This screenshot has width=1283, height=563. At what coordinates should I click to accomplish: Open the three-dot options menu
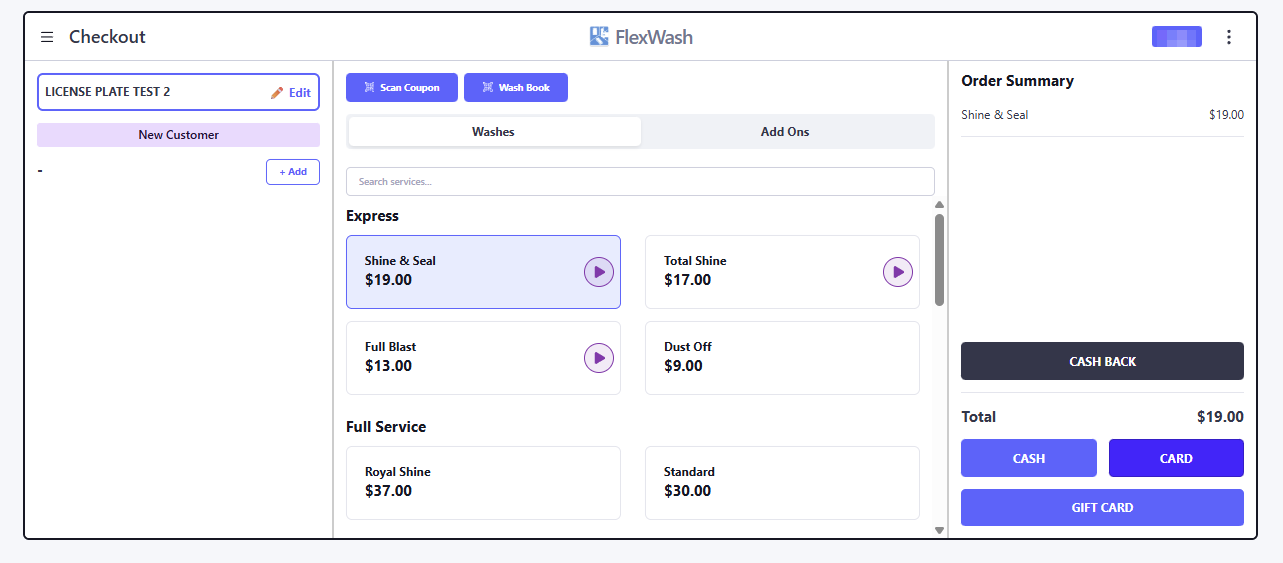point(1229,37)
